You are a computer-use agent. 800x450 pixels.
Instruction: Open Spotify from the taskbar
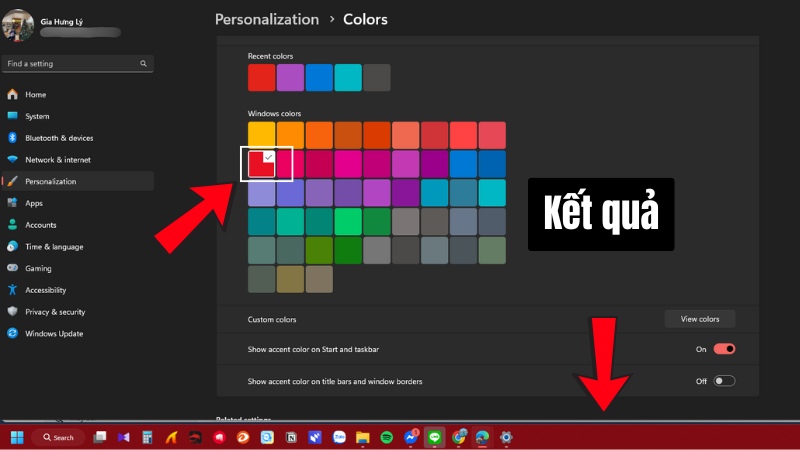(387, 437)
